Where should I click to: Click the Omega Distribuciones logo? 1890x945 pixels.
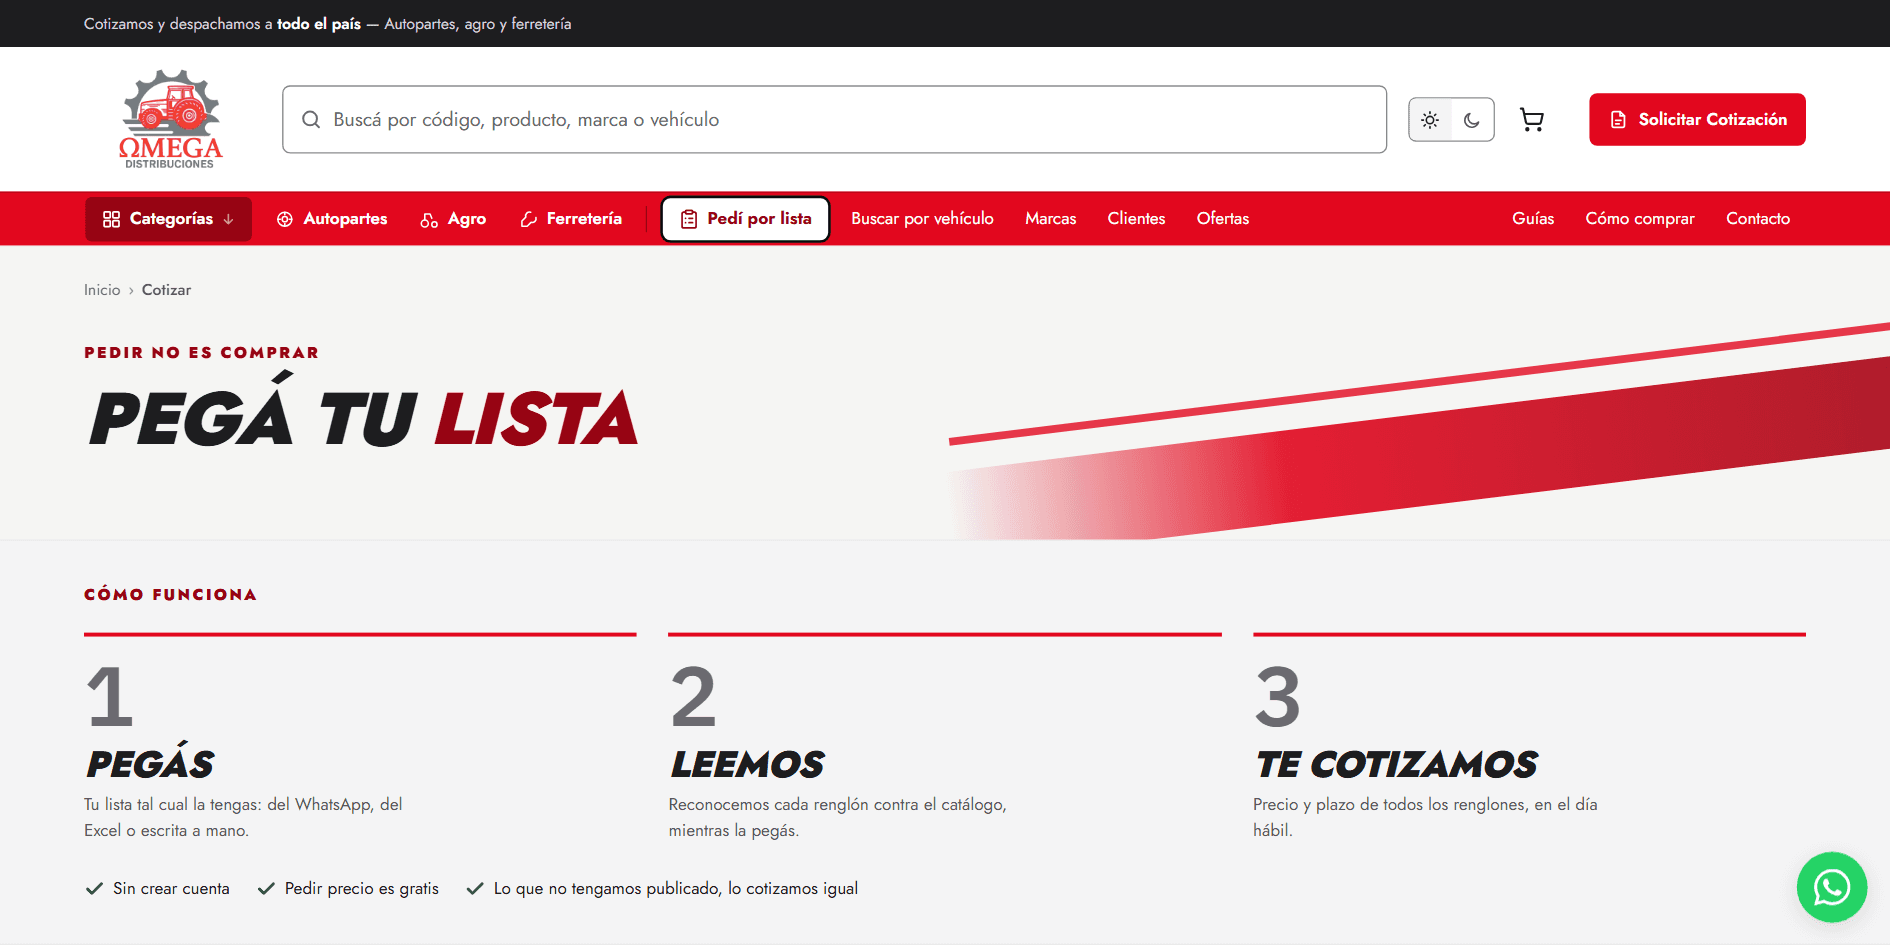point(171,119)
